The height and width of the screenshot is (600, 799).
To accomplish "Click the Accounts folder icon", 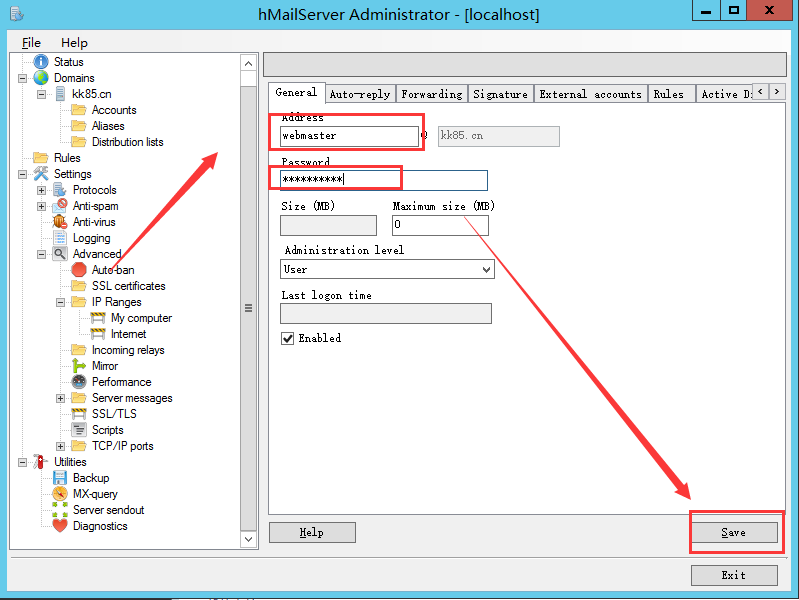I will tap(78, 110).
